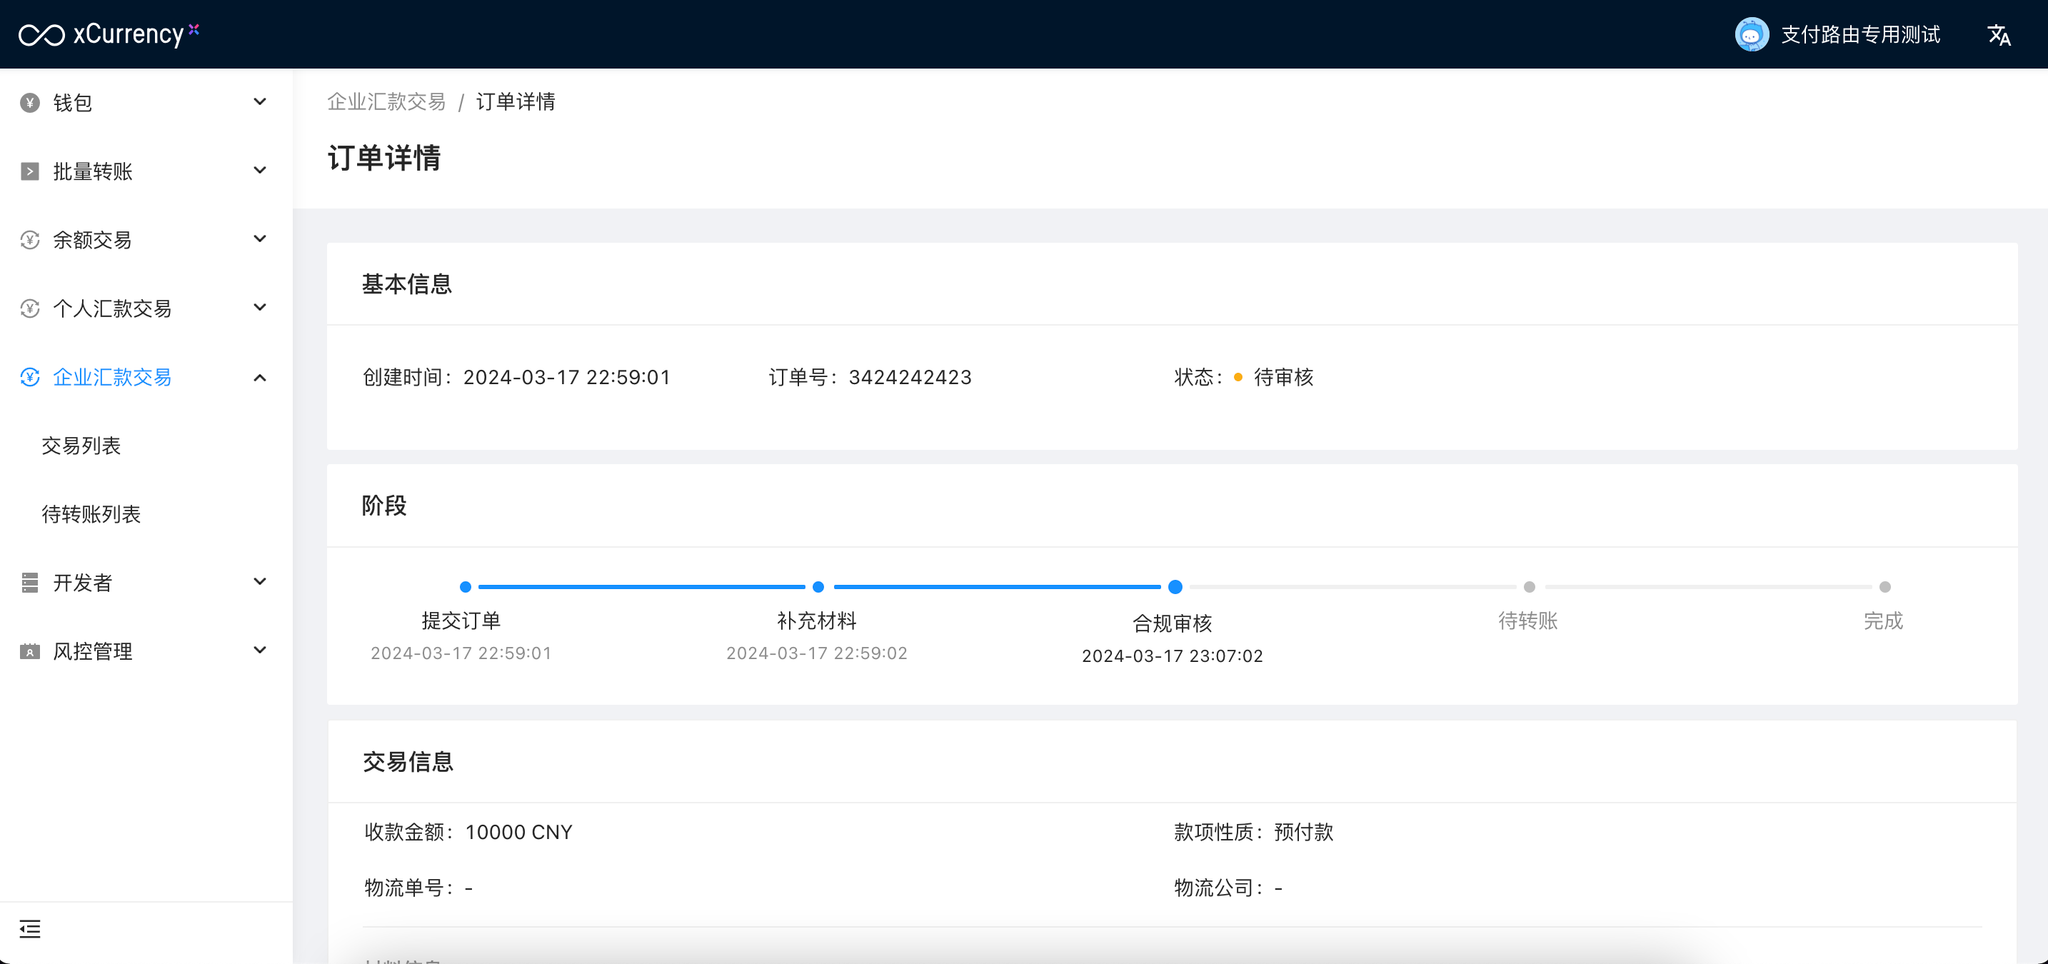The height and width of the screenshot is (964, 2048).
Task: Collapse the sidebar with the fold icon
Action: click(30, 929)
